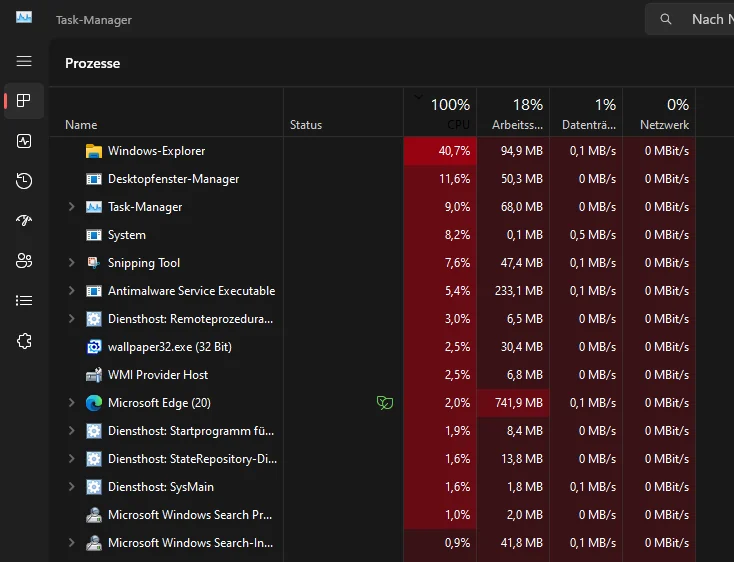This screenshot has height=562, width=734.
Task: Click the search magnifier icon
Action: (x=665, y=19)
